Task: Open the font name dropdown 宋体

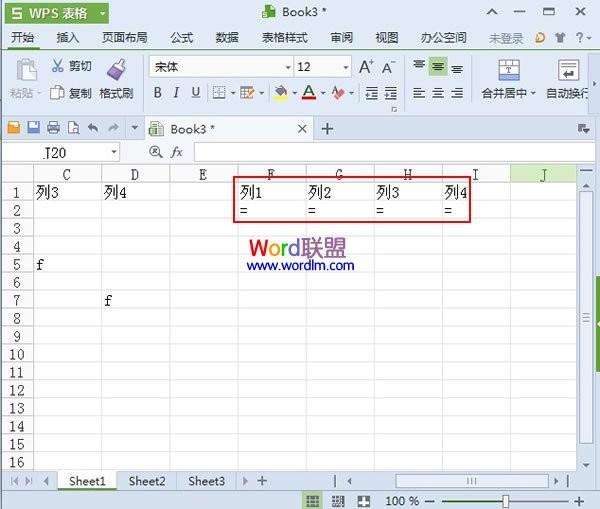Action: pyautogui.click(x=288, y=67)
